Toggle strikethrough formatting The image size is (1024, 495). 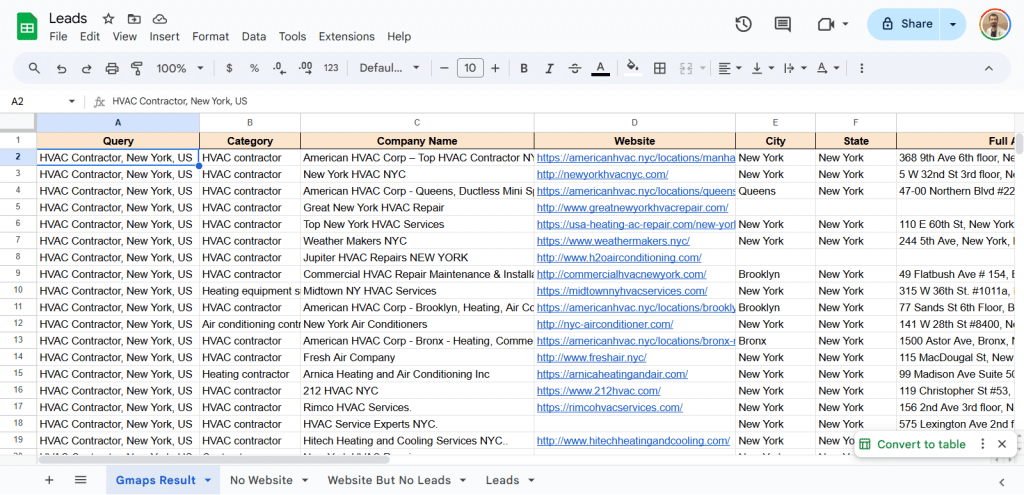click(575, 68)
